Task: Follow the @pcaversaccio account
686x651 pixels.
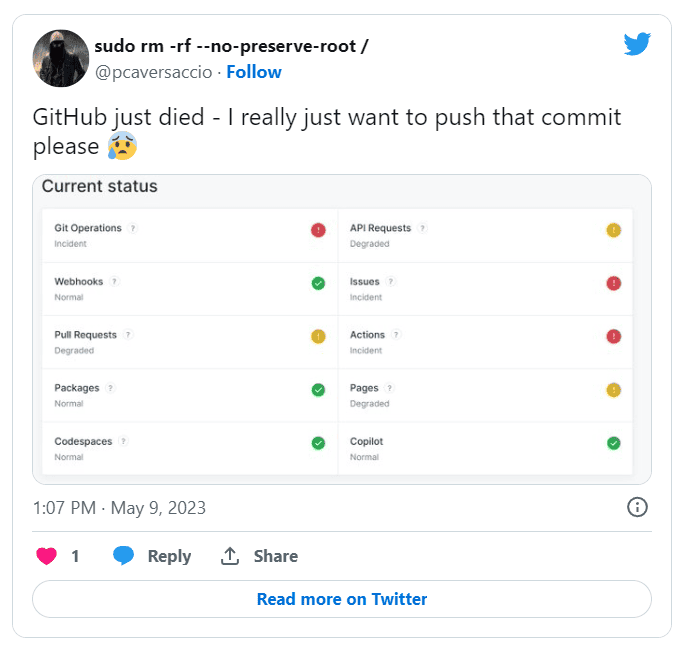Action: [254, 72]
